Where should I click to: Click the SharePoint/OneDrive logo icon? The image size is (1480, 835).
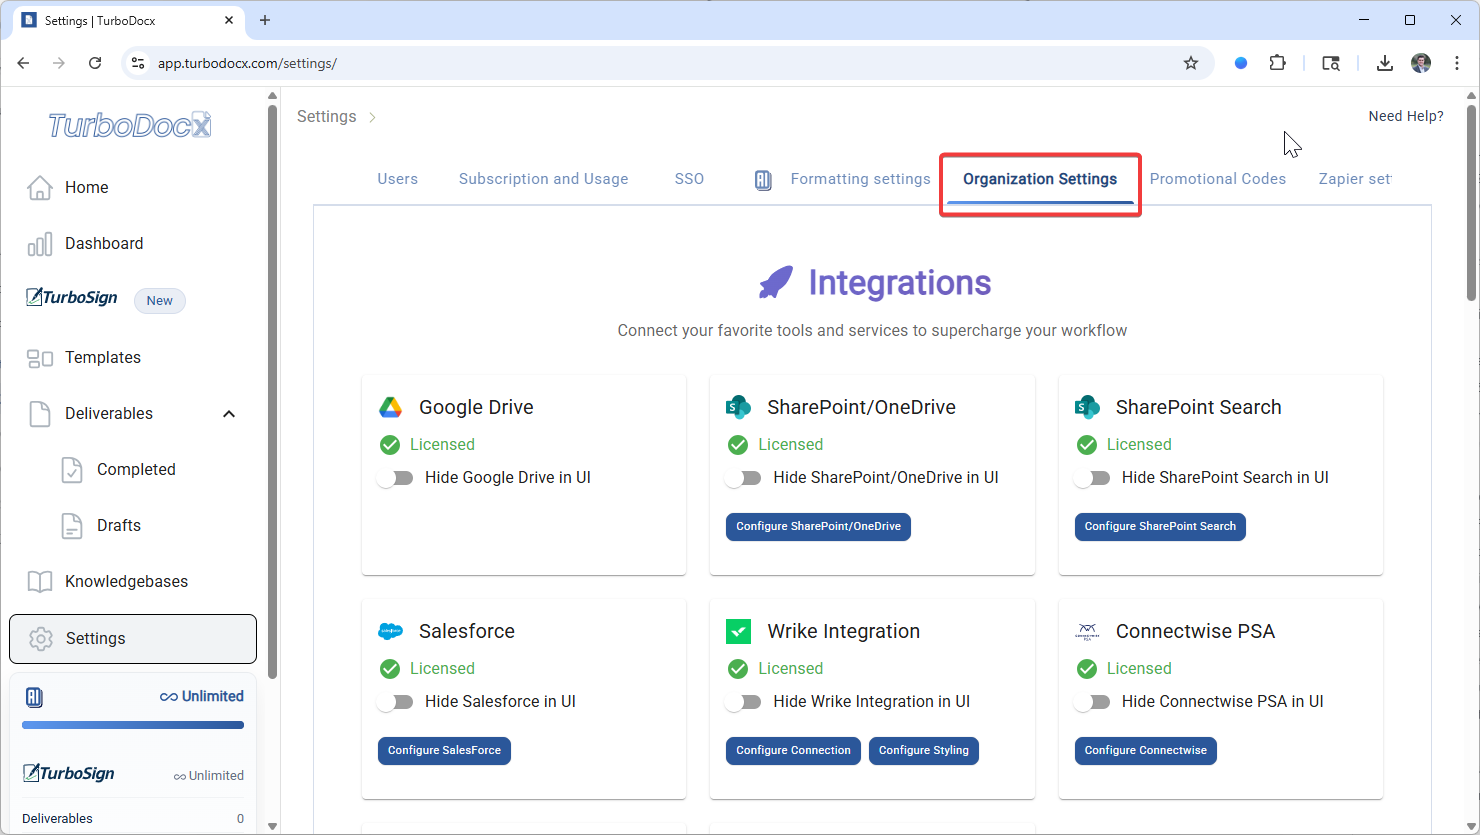pyautogui.click(x=738, y=407)
